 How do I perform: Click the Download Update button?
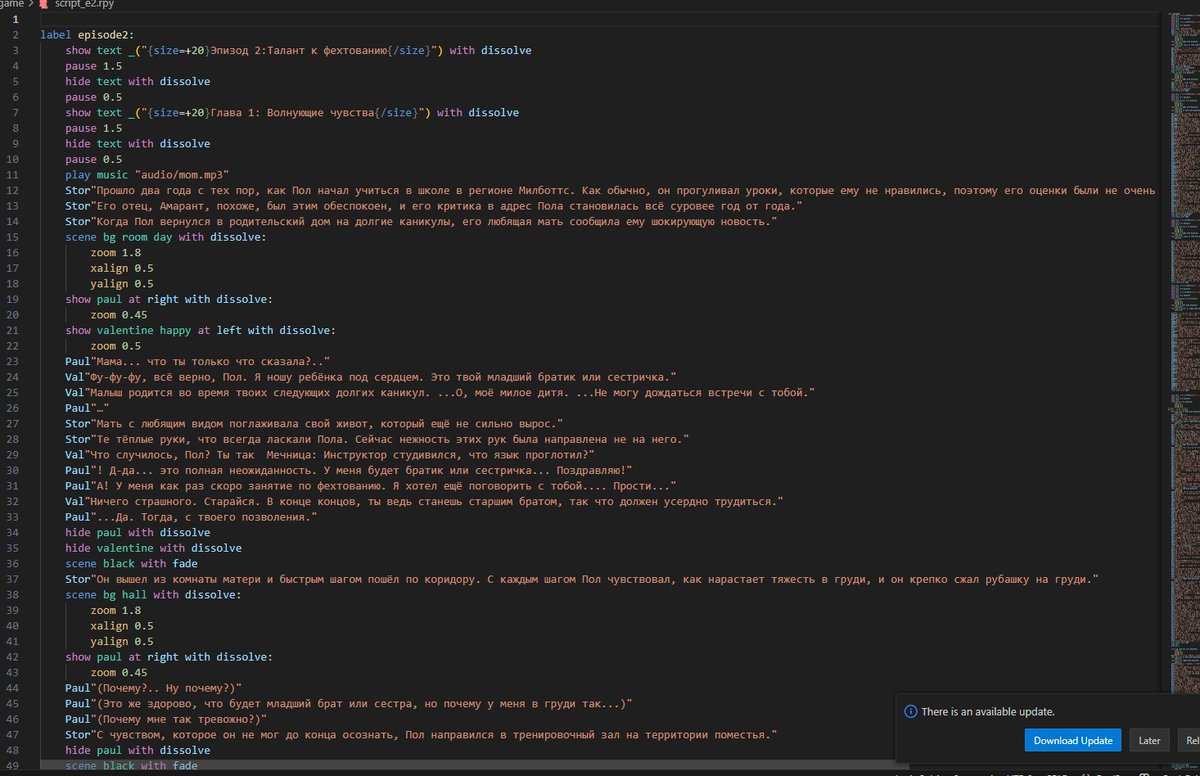[x=1073, y=740]
